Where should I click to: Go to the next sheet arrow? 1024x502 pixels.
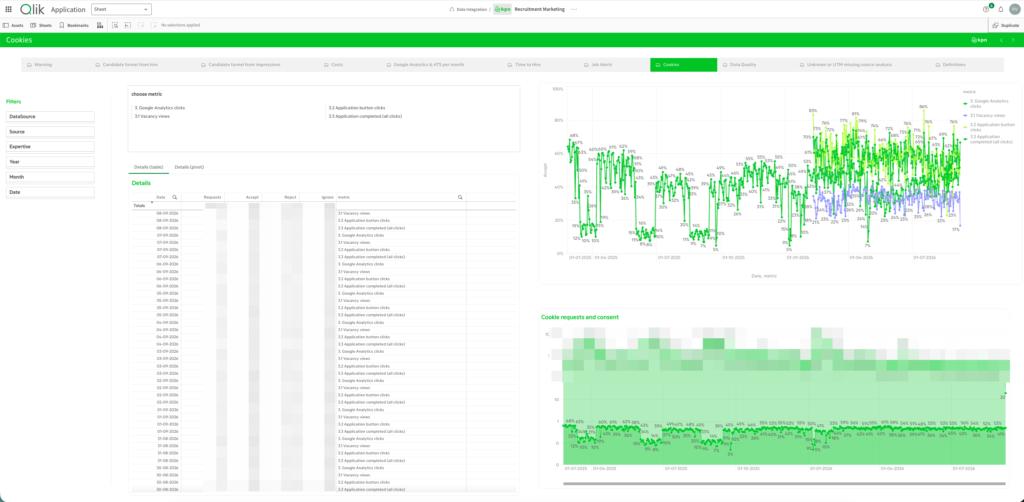1013,40
